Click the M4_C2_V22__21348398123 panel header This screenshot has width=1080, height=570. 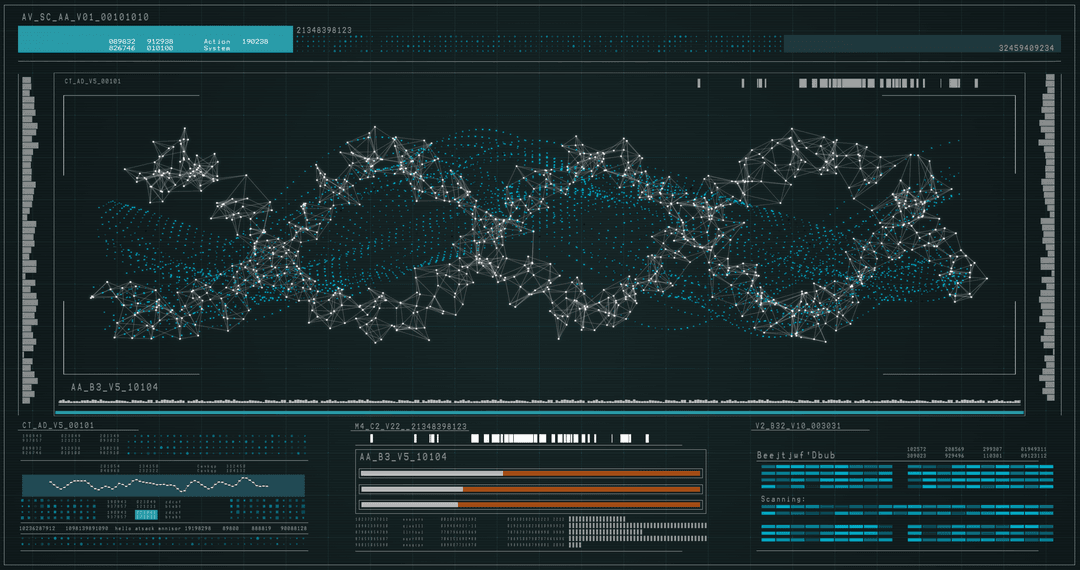point(411,427)
